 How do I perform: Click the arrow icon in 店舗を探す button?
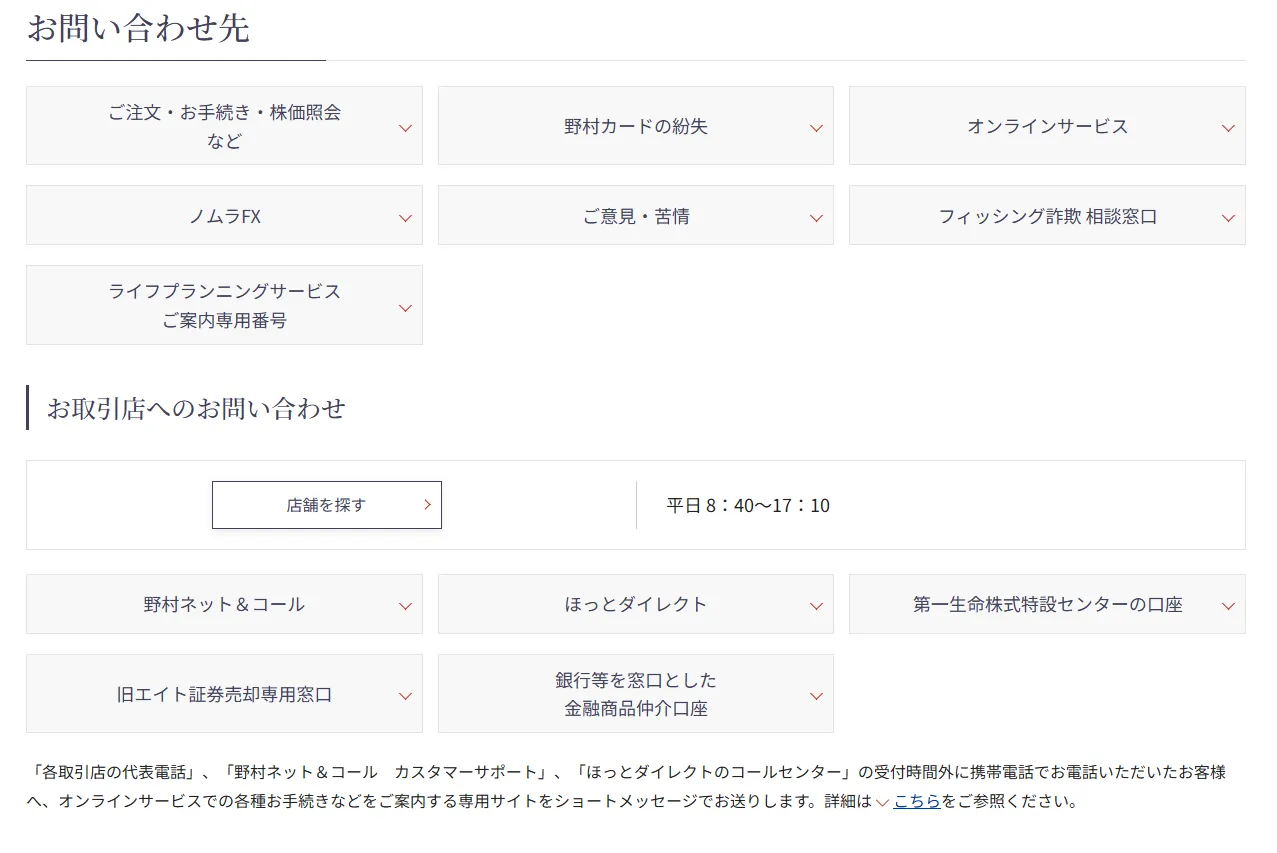tap(427, 505)
